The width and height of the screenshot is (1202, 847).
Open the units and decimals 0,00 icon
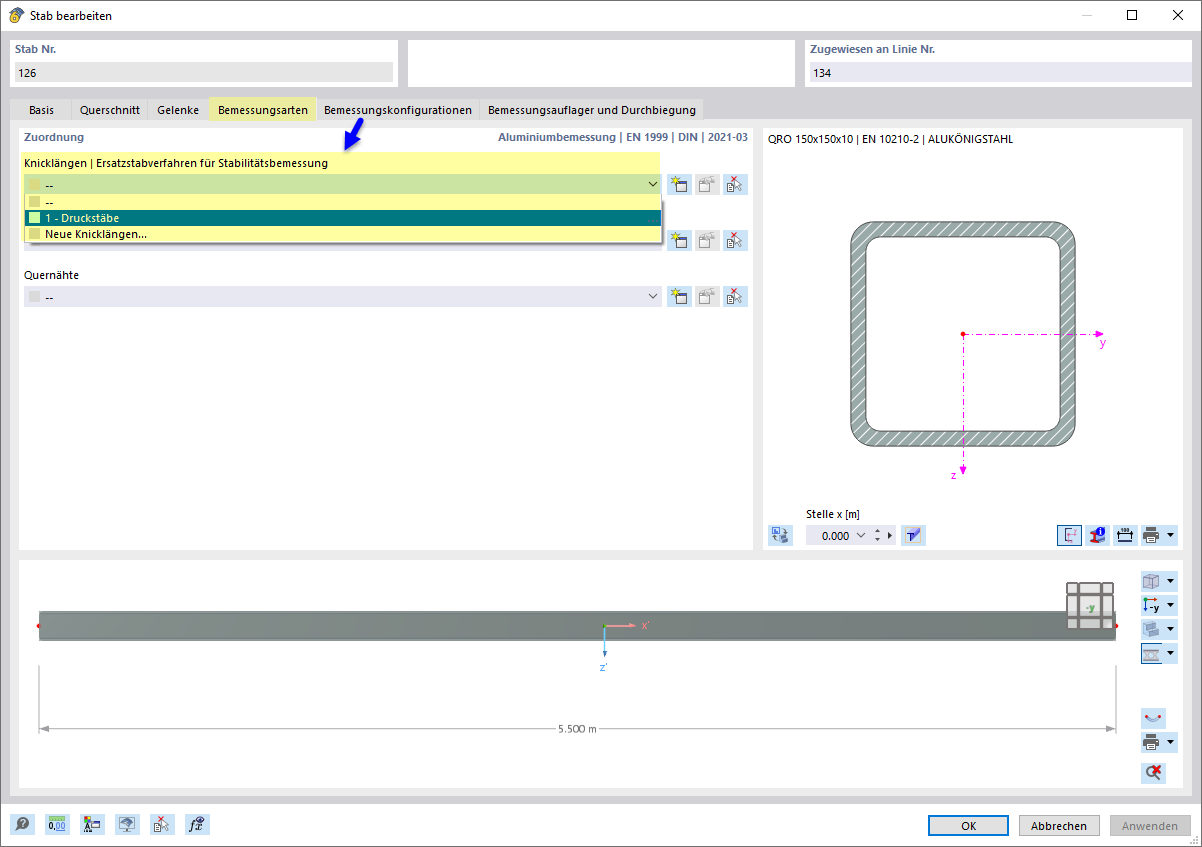click(58, 825)
